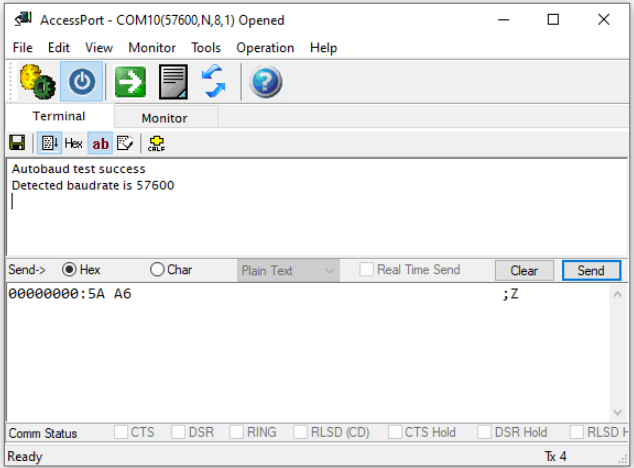
Task: Open help via blue question mark icon
Action: pos(265,82)
